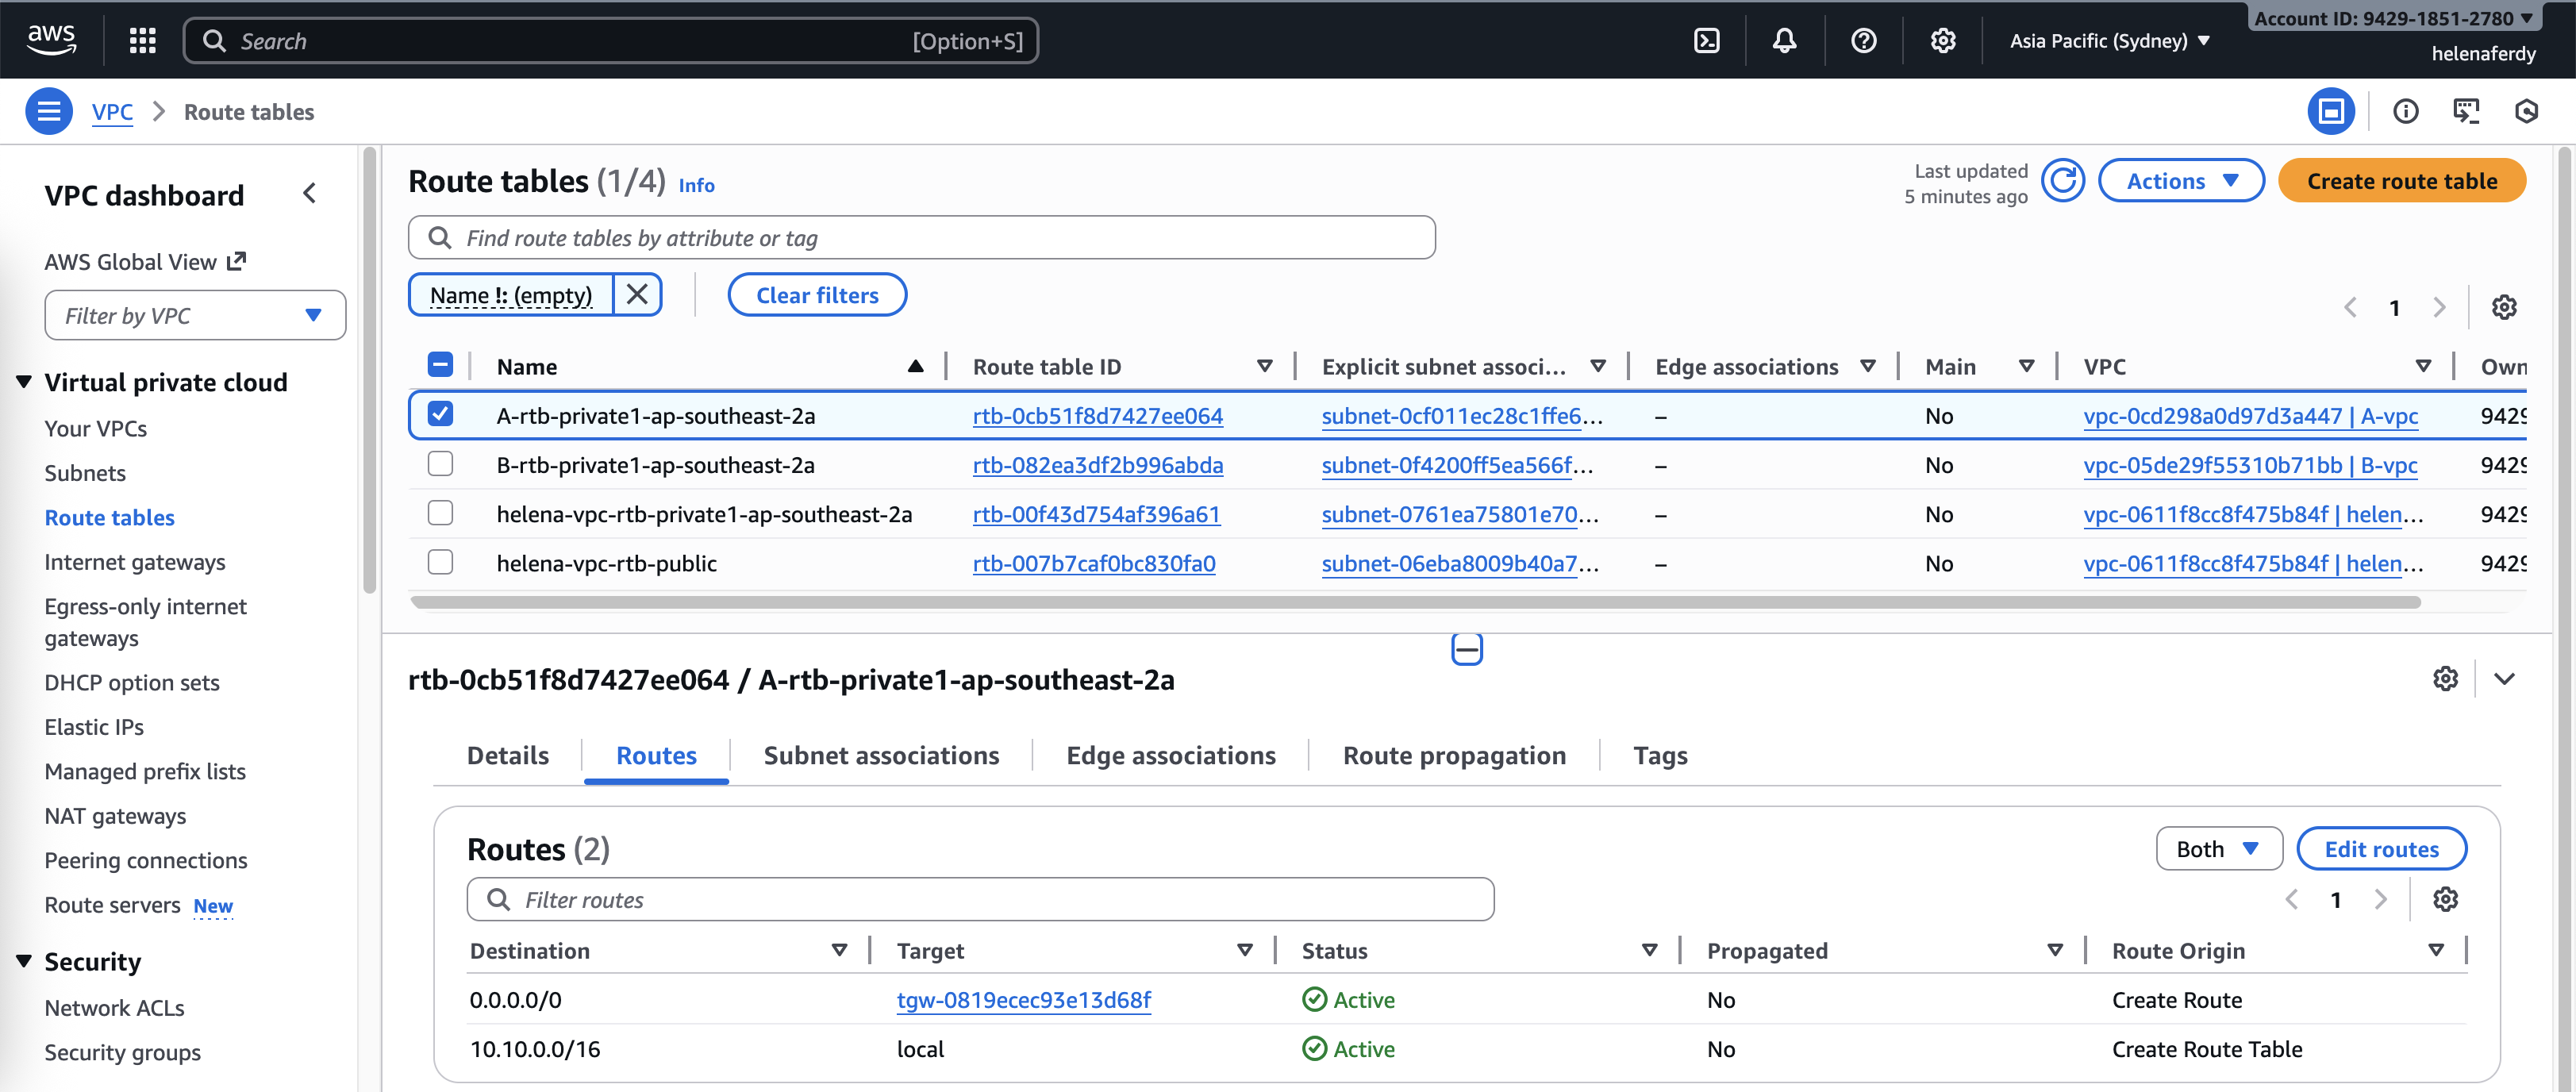The image size is (2576, 1092).
Task: Open route tables column preferences gear
Action: click(x=2503, y=307)
